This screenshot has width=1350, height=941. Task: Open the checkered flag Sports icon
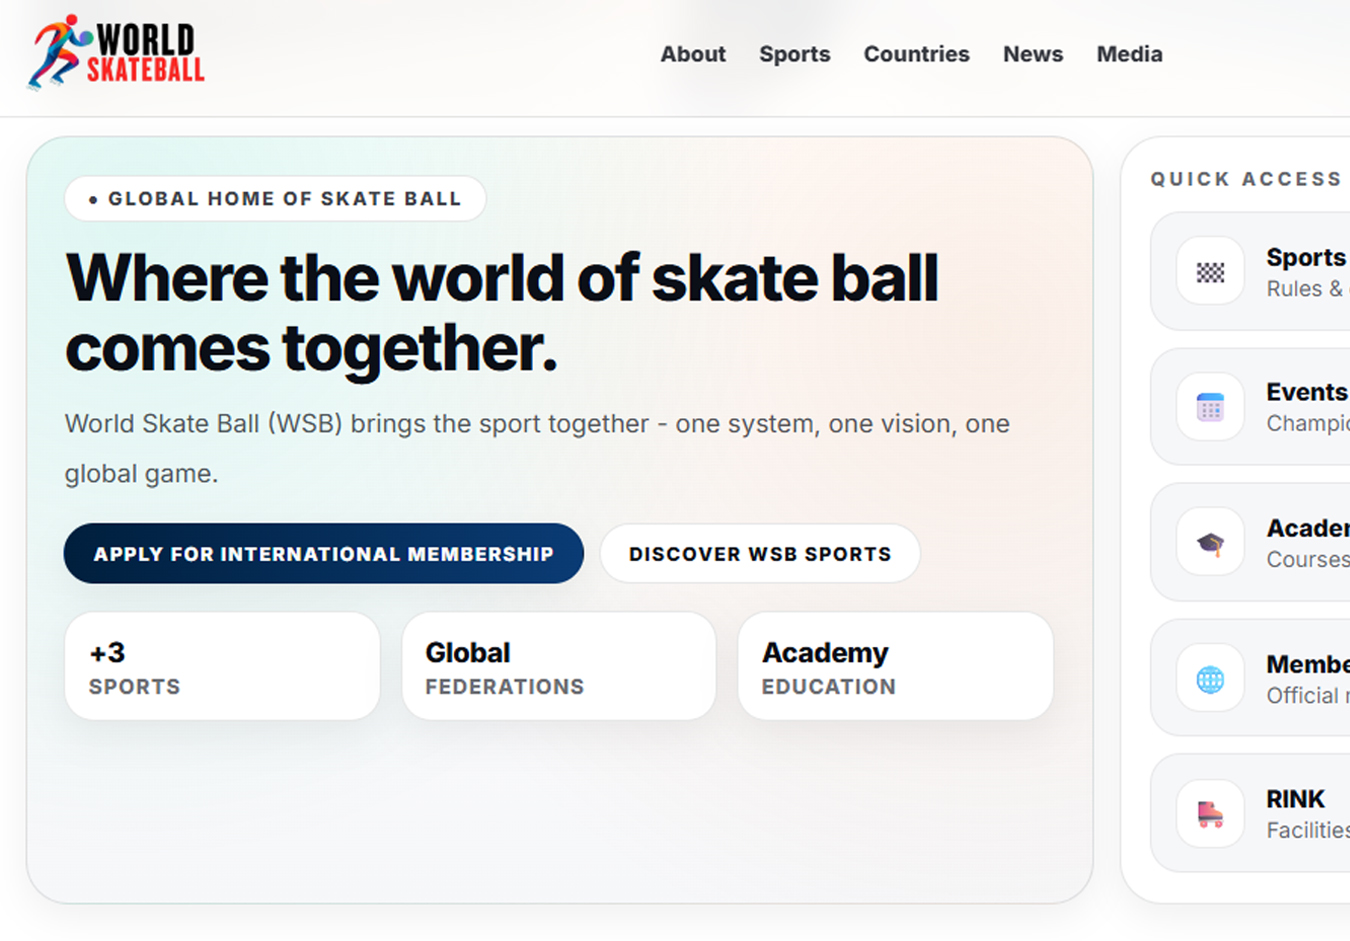click(x=1210, y=271)
